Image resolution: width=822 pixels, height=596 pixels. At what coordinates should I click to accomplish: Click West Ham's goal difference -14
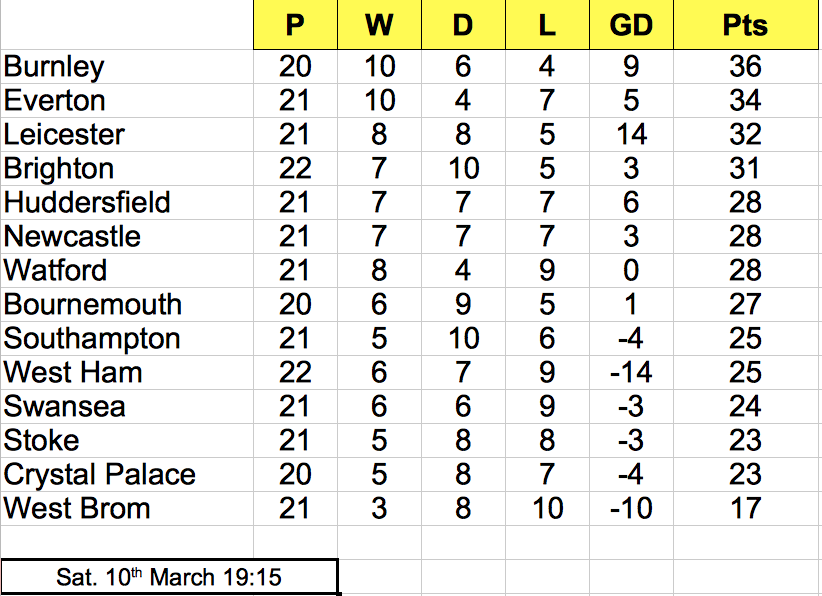tap(631, 373)
